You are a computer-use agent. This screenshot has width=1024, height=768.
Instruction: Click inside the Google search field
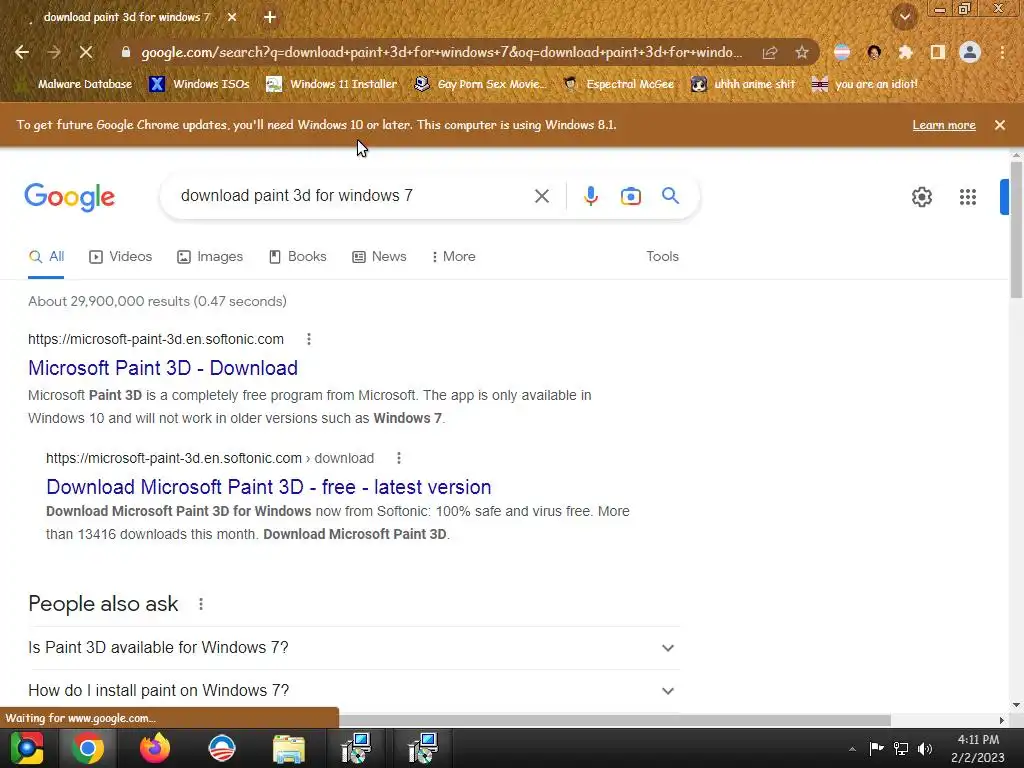click(353, 196)
